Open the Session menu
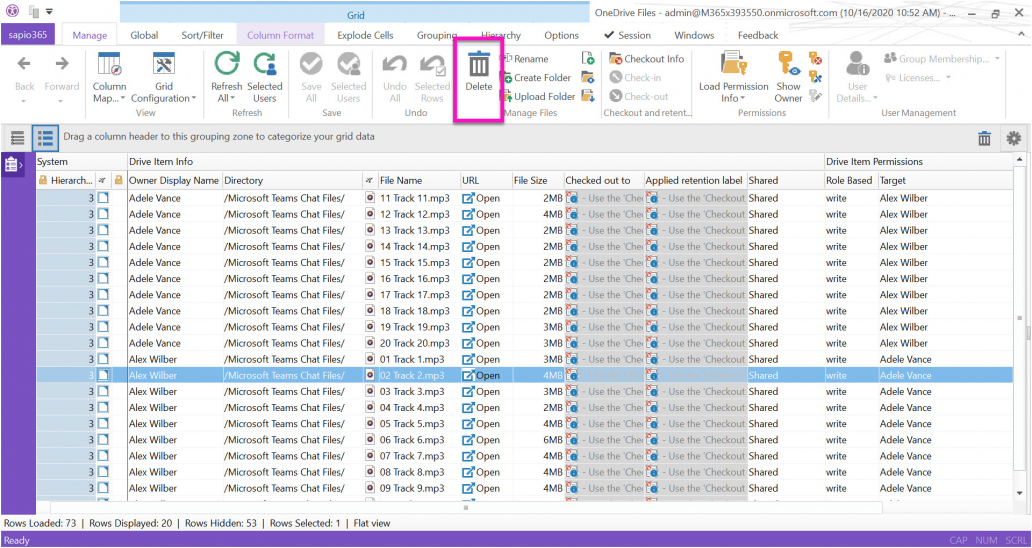1032x548 pixels. pos(627,36)
